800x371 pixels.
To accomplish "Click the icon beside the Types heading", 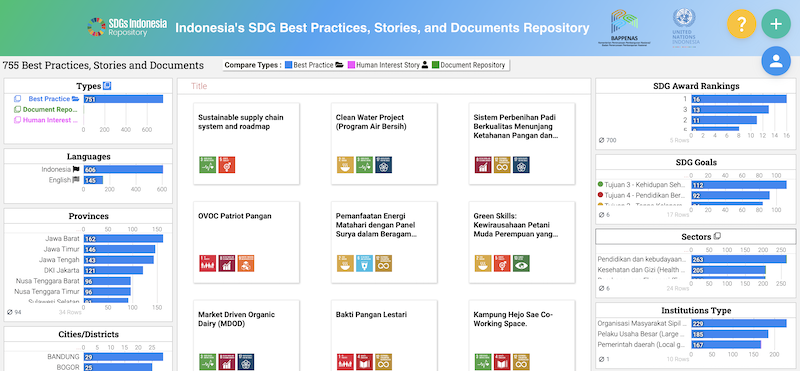I will pos(107,86).
